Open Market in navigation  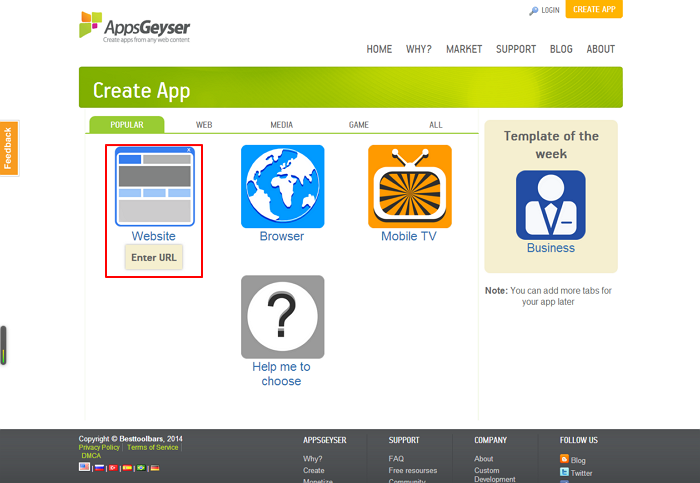(464, 49)
